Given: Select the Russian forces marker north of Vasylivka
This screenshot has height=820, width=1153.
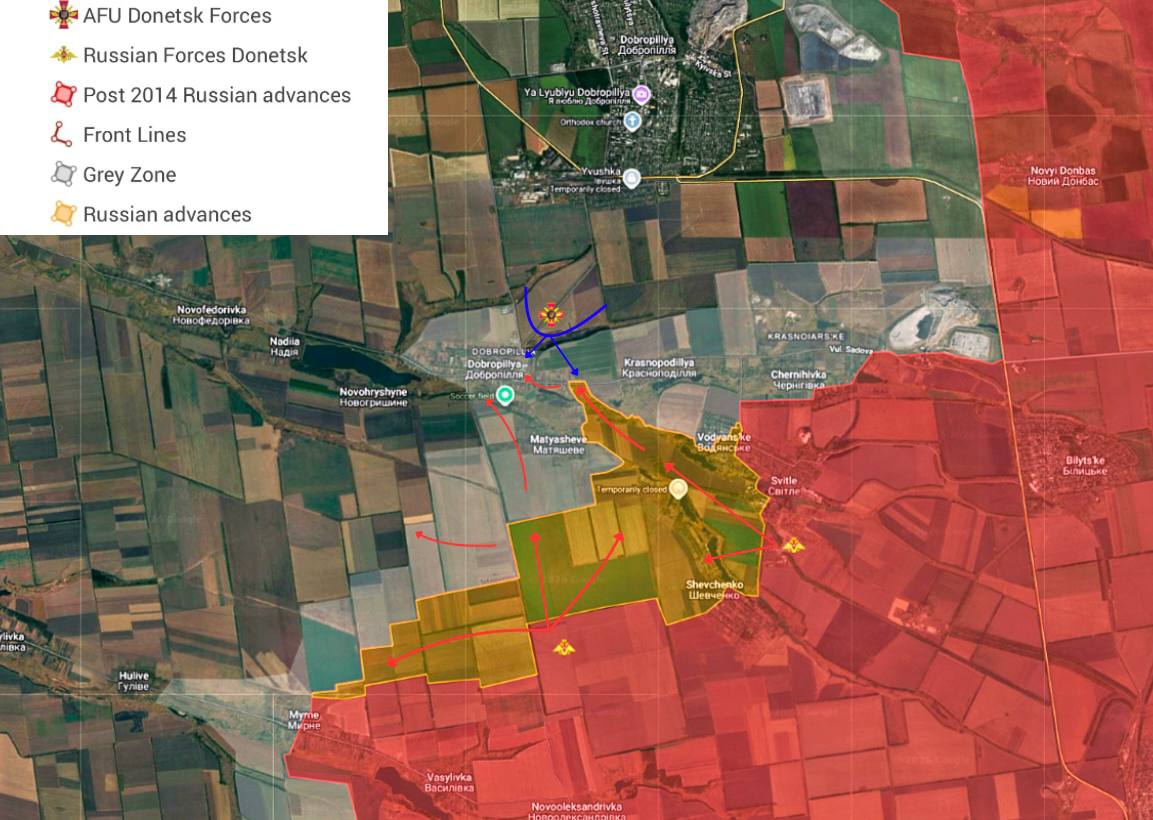Looking at the screenshot, I should click(563, 647).
